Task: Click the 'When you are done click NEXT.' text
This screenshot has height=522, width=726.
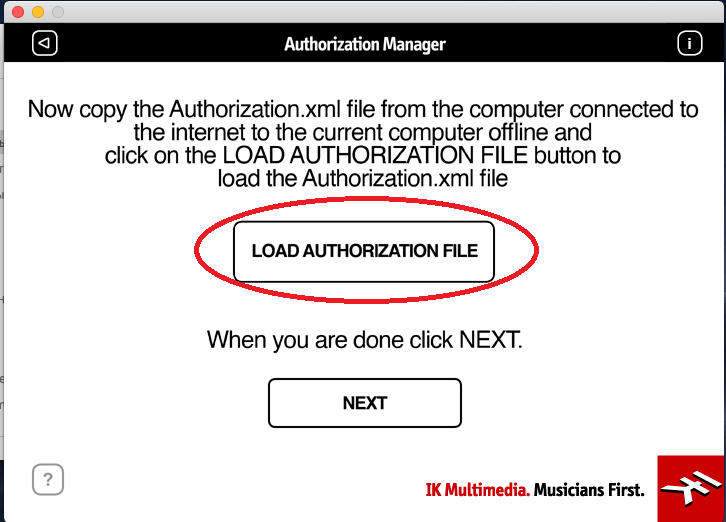Action: pyautogui.click(x=365, y=340)
